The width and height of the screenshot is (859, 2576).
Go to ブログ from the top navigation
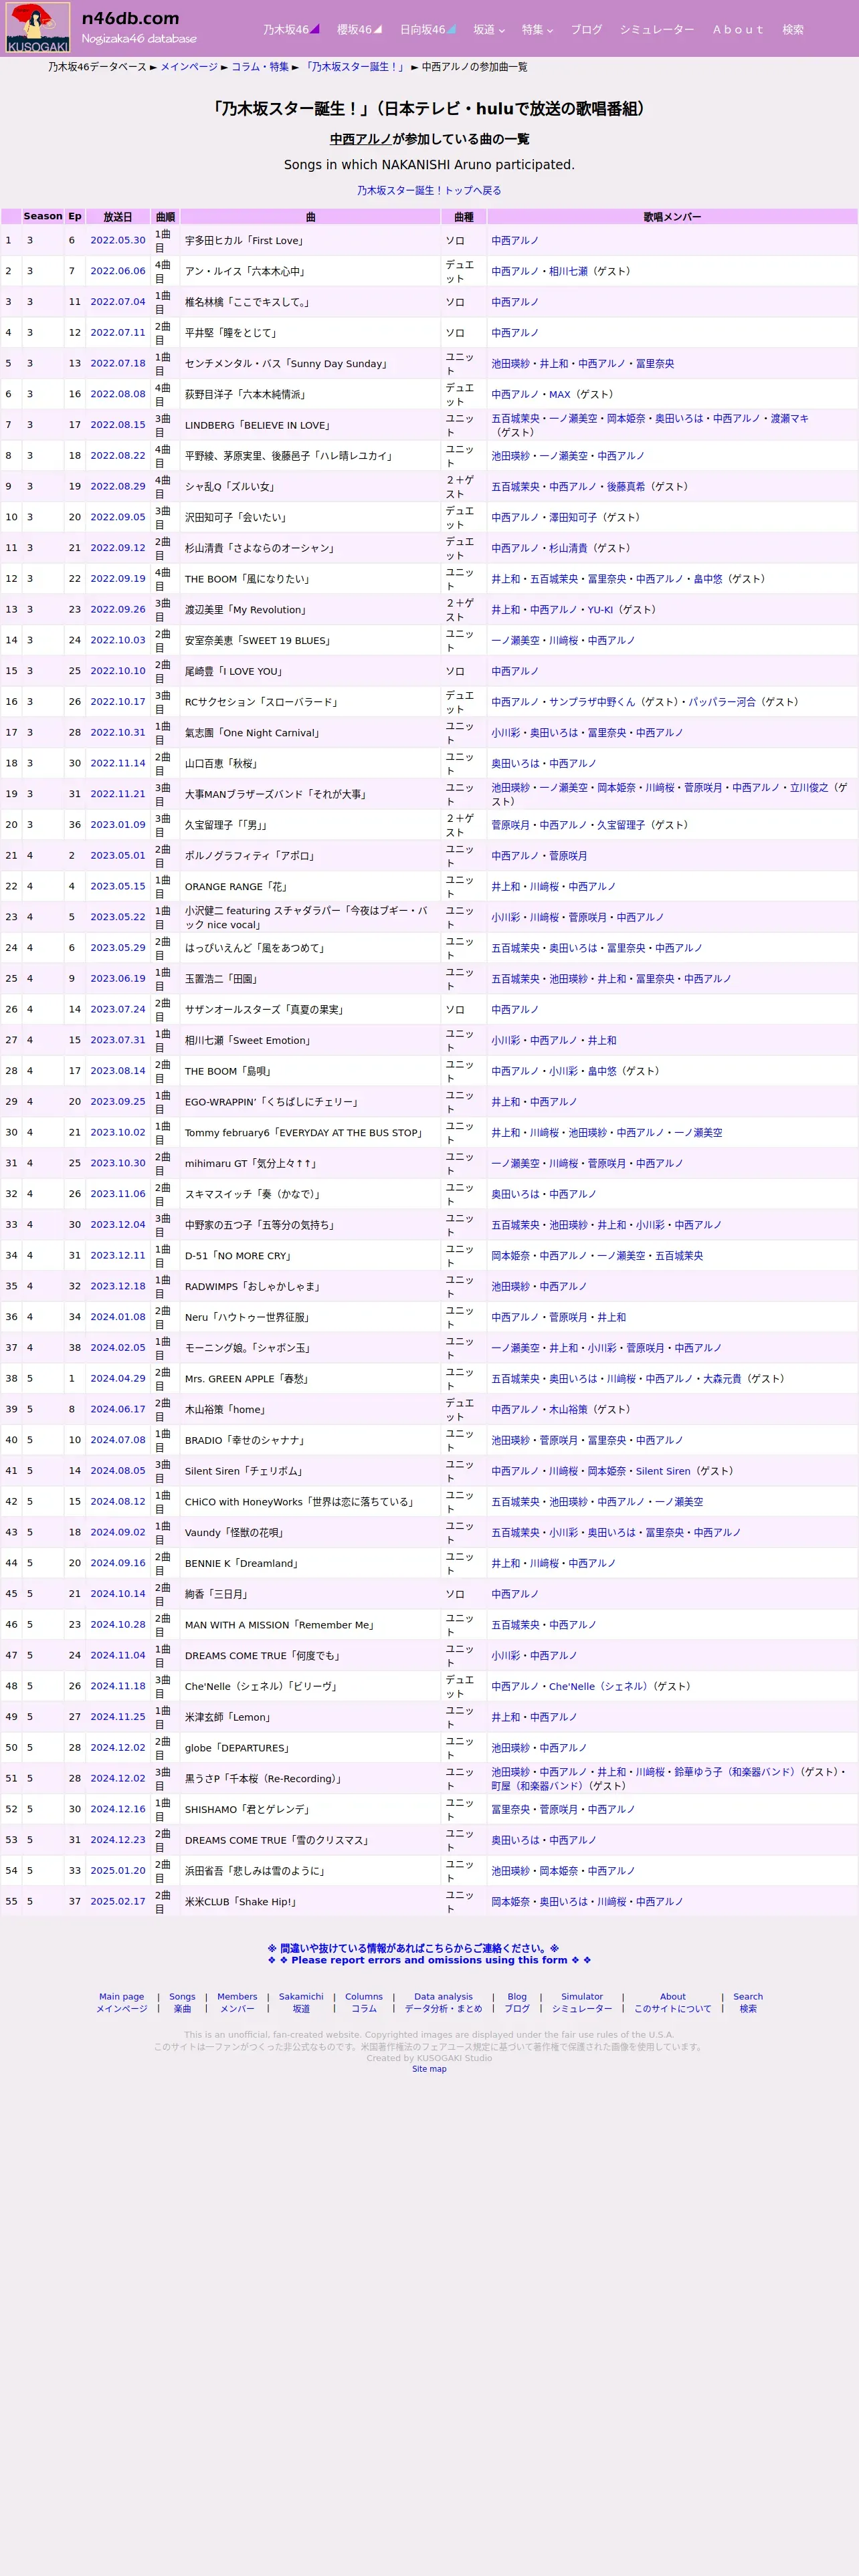(x=586, y=30)
